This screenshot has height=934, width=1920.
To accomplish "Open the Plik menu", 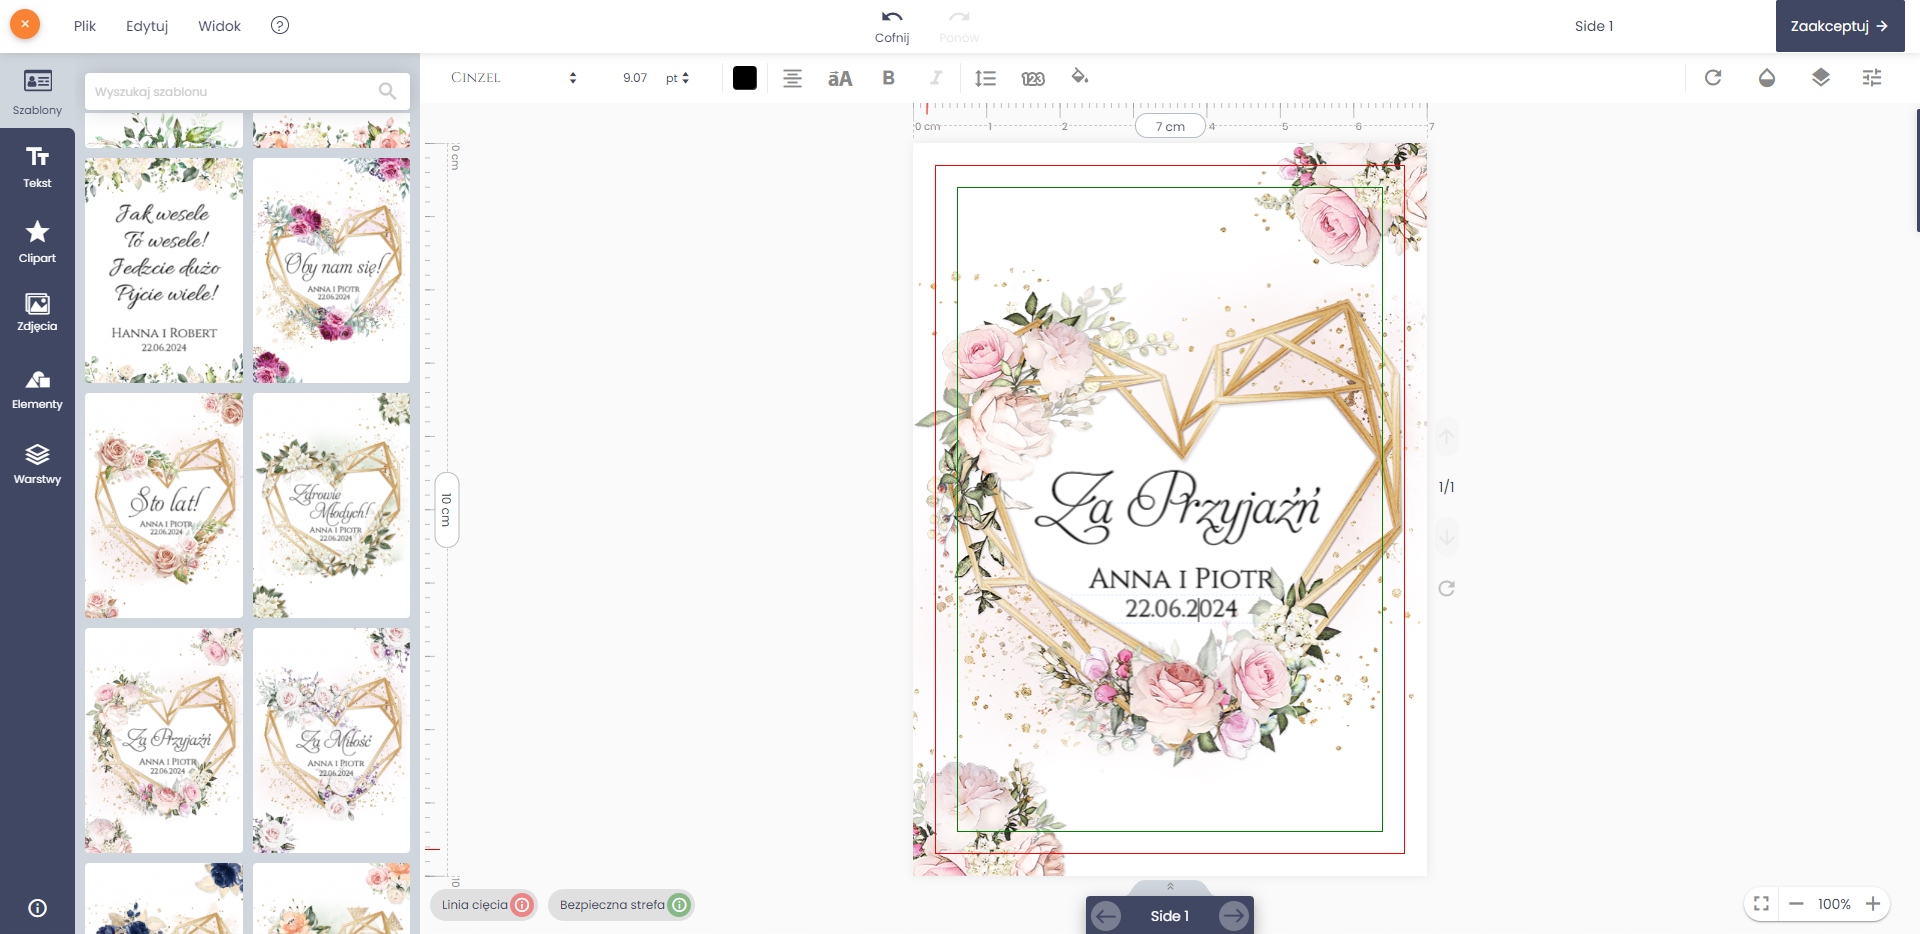I will click(x=85, y=26).
